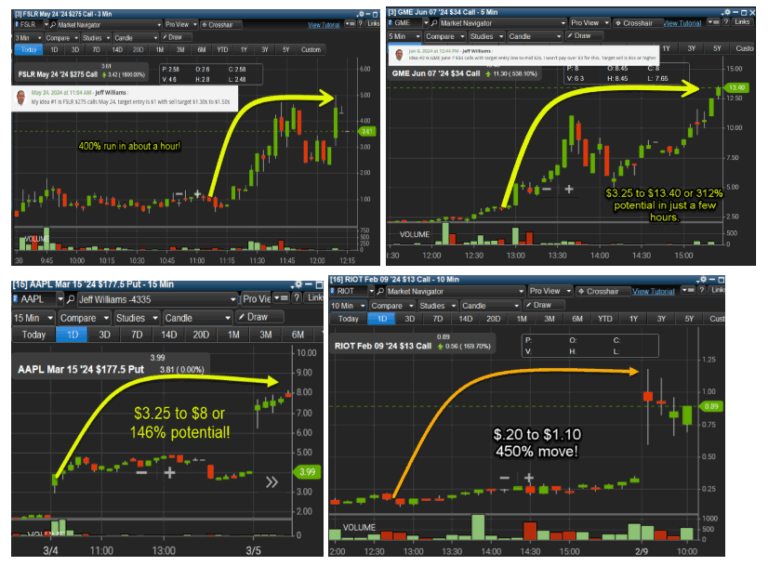Select the 20D range tab in the AAPL window
Screen dimensions: 768x566
[x=201, y=335]
